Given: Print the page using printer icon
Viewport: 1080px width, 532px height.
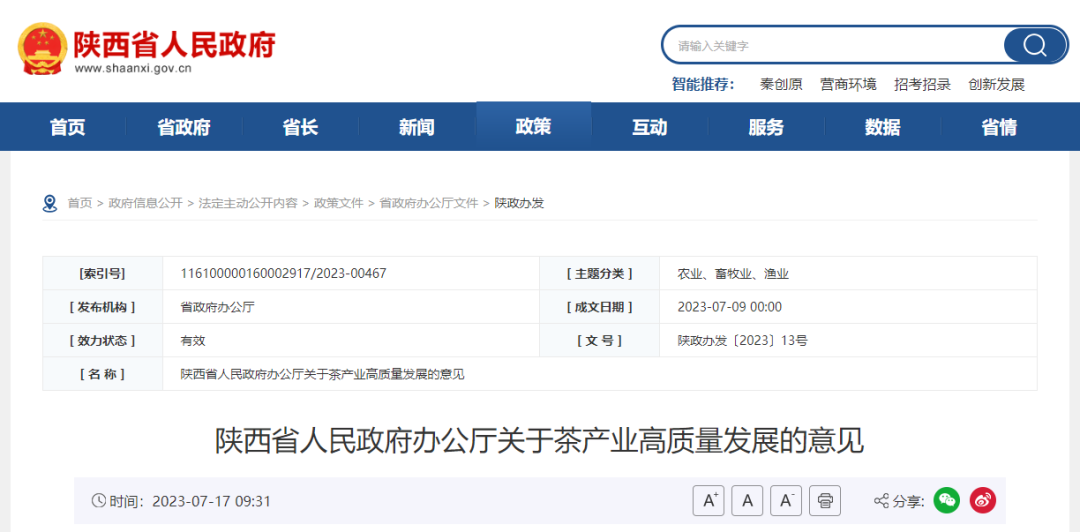Looking at the screenshot, I should (x=825, y=501).
